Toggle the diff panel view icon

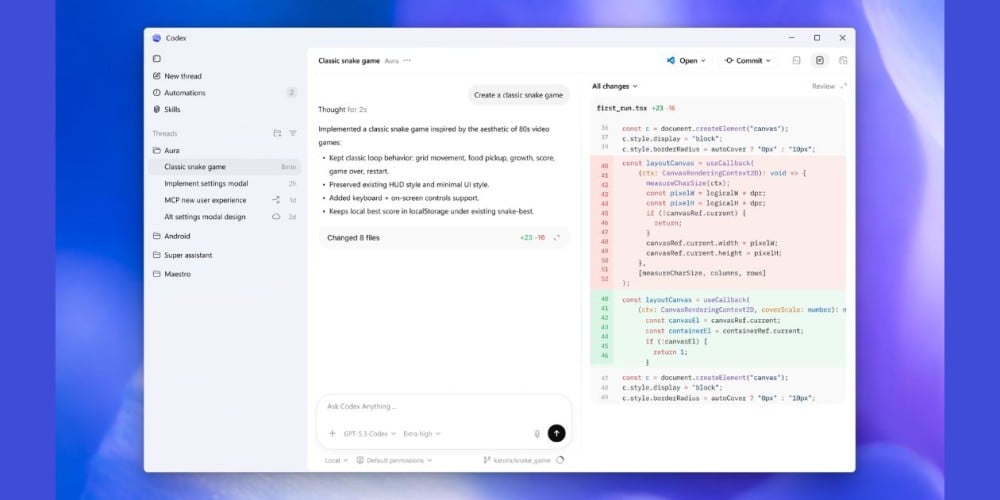(x=820, y=61)
